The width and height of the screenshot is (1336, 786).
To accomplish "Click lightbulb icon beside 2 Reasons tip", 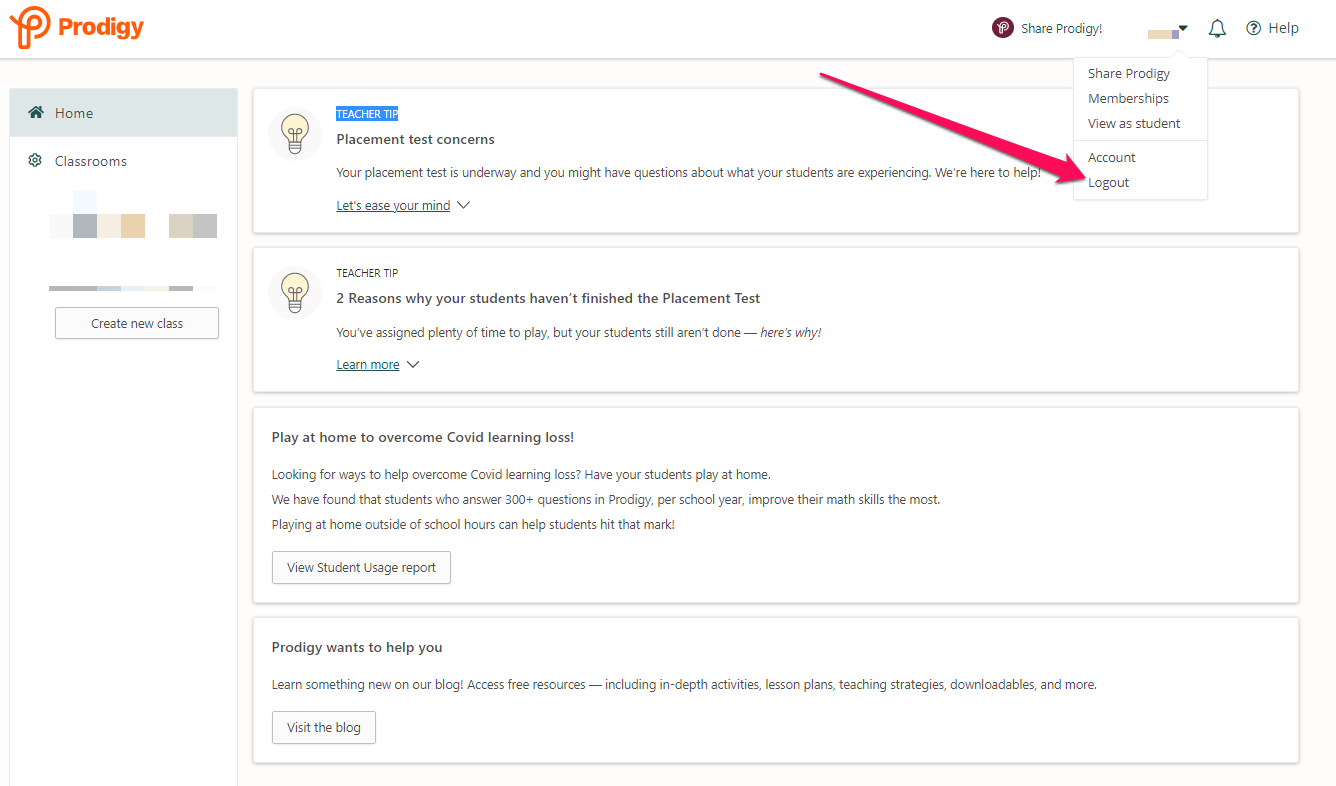I will 295,293.
